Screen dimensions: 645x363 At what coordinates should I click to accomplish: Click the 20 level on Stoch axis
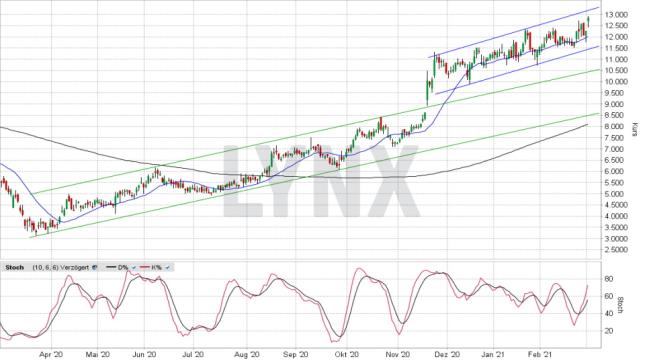coord(609,331)
